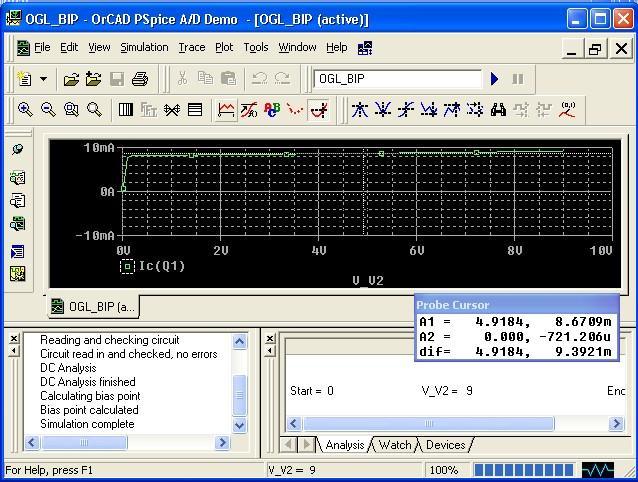The height and width of the screenshot is (482, 638).
Task: Open the Simulation menu
Action: 144,48
